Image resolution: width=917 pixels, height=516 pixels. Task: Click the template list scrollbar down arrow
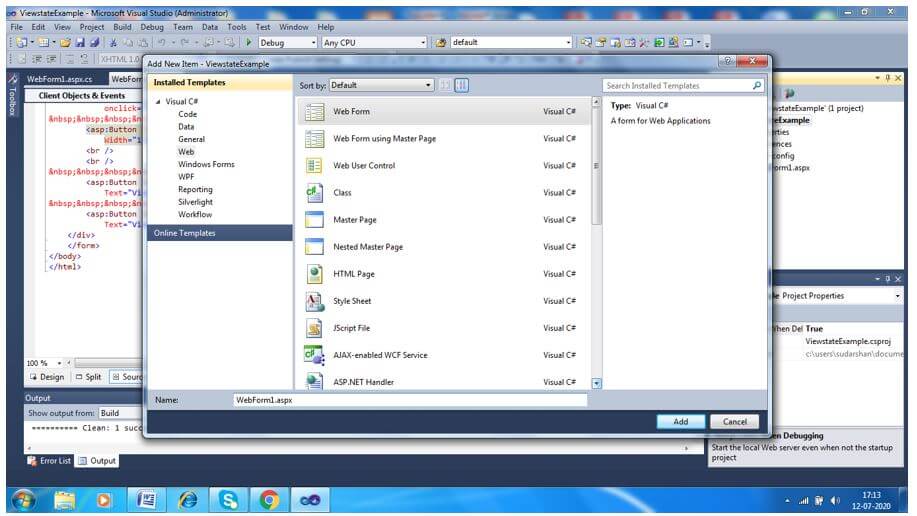click(597, 384)
